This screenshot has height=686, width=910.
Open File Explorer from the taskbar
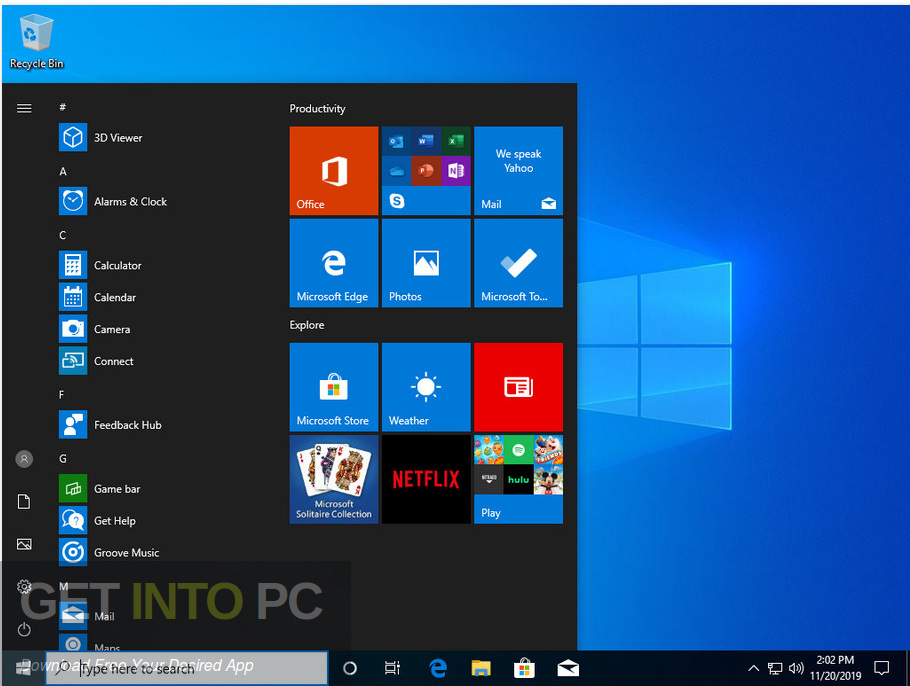[x=481, y=668]
